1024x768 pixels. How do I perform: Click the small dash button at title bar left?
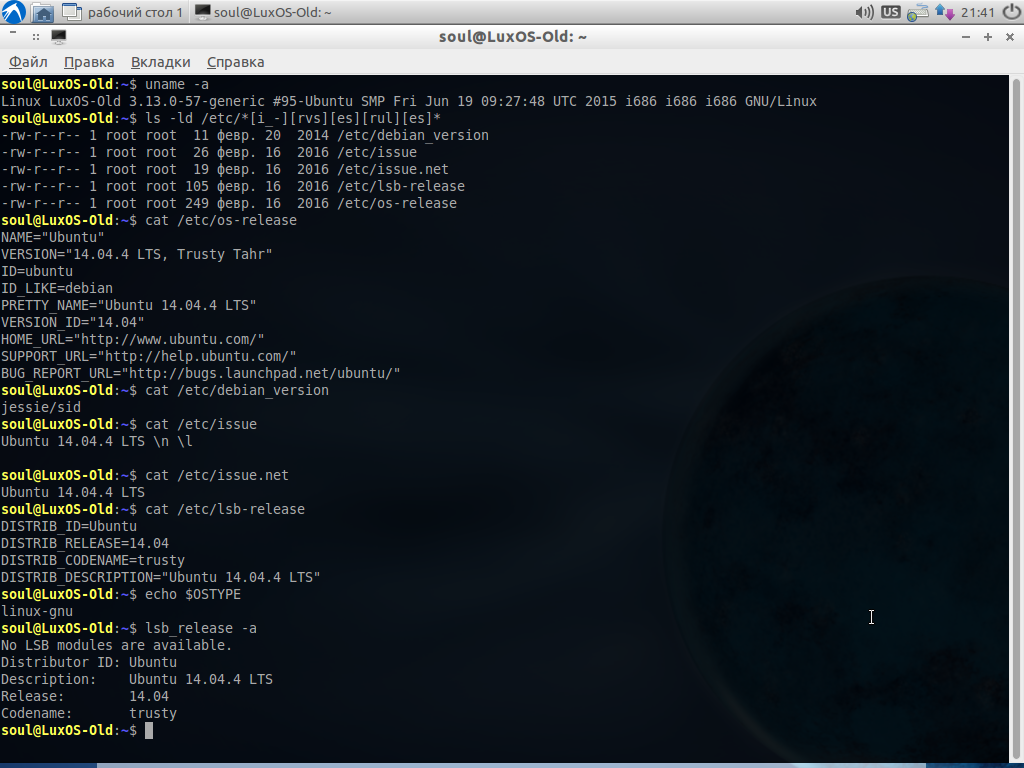(x=13, y=32)
